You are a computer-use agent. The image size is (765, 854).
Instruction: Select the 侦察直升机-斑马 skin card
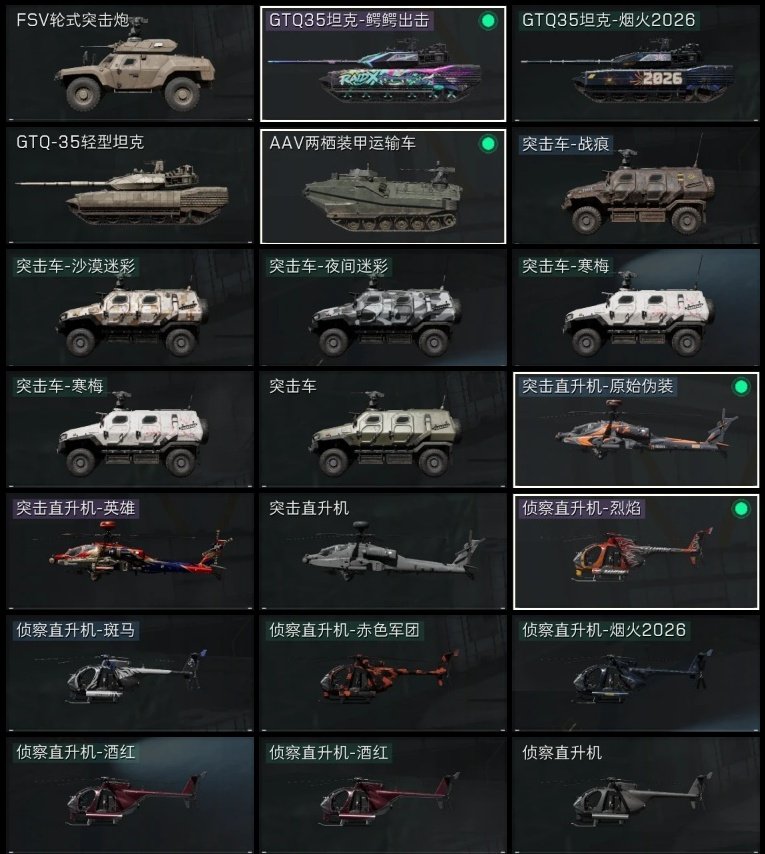(x=130, y=673)
